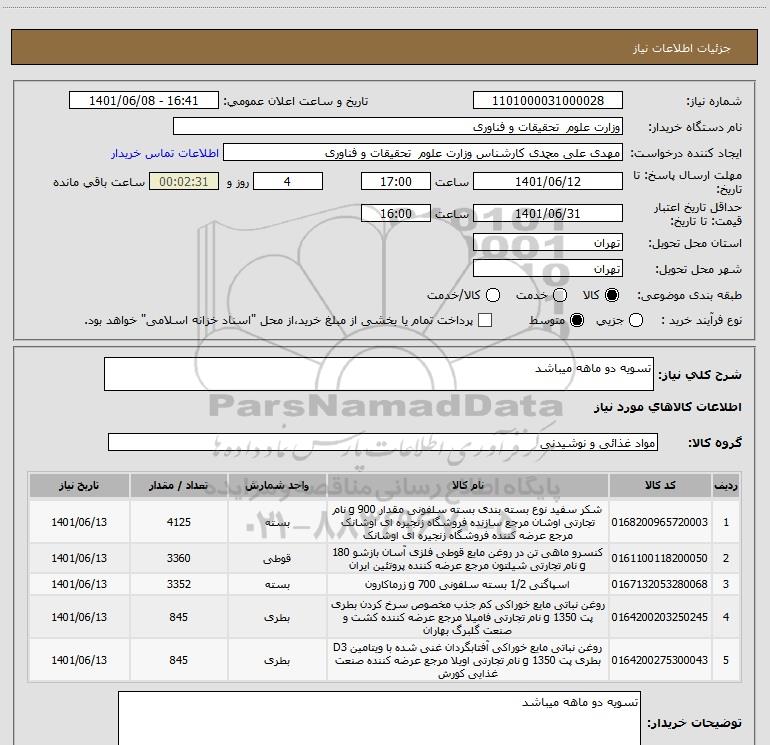Click column header واحد شمارش
770x745 pixels.
pos(277,485)
